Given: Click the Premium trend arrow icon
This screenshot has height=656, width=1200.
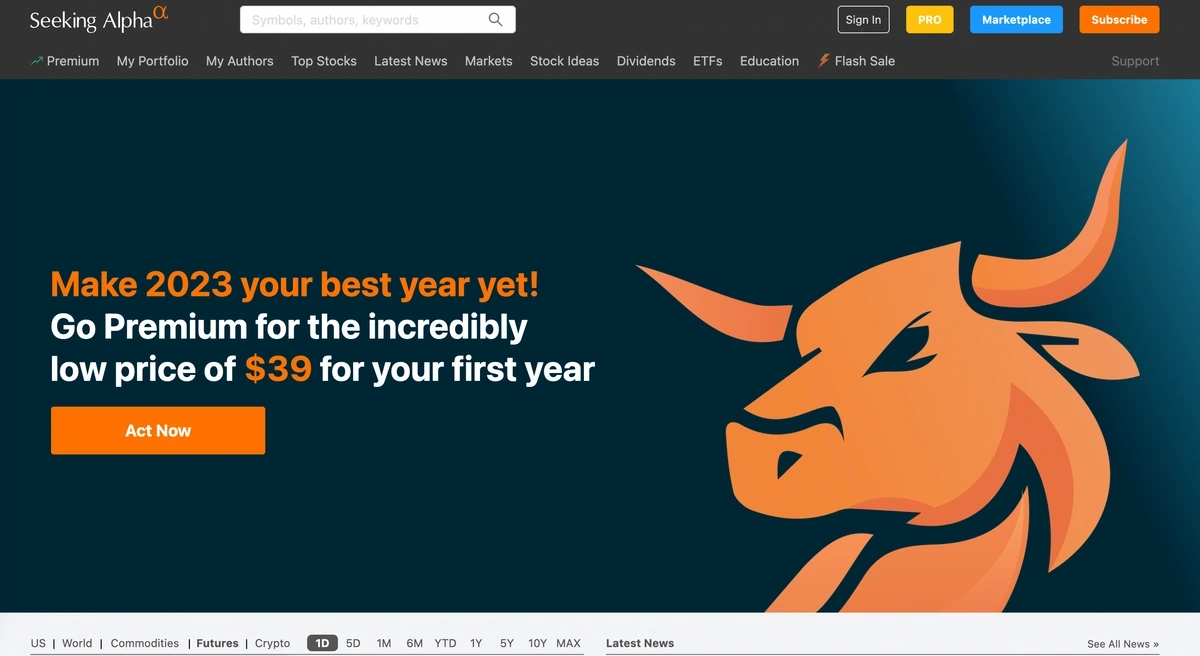Looking at the screenshot, I should coord(37,61).
